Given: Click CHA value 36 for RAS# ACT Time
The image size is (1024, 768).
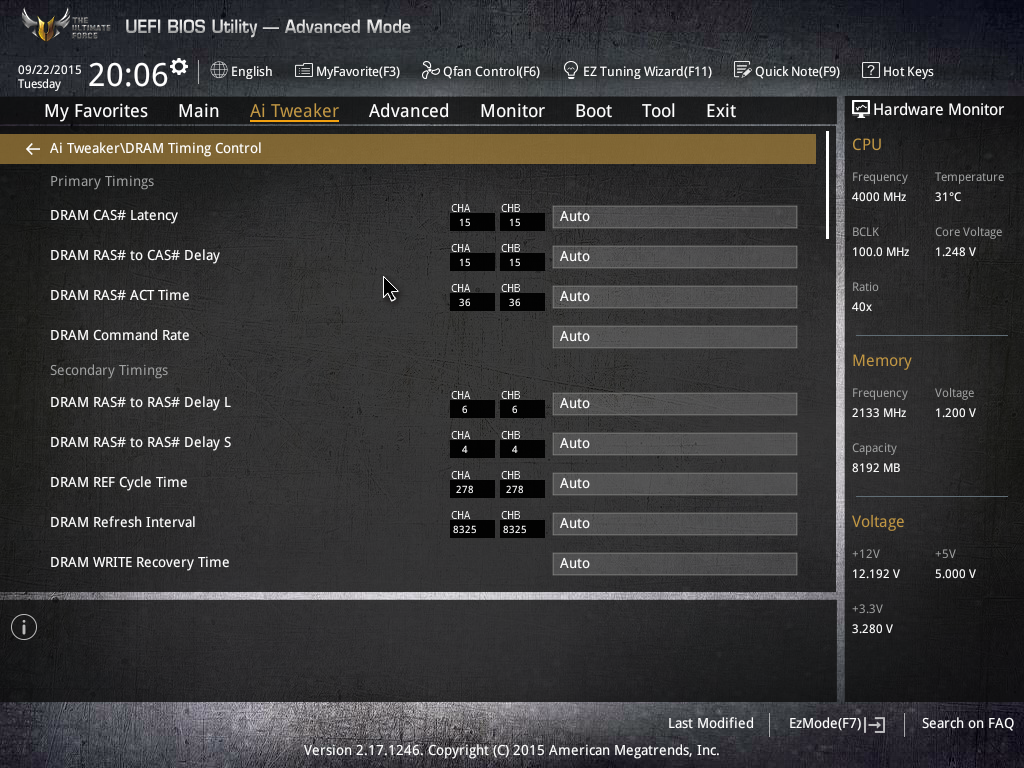Looking at the screenshot, I should pos(472,302).
